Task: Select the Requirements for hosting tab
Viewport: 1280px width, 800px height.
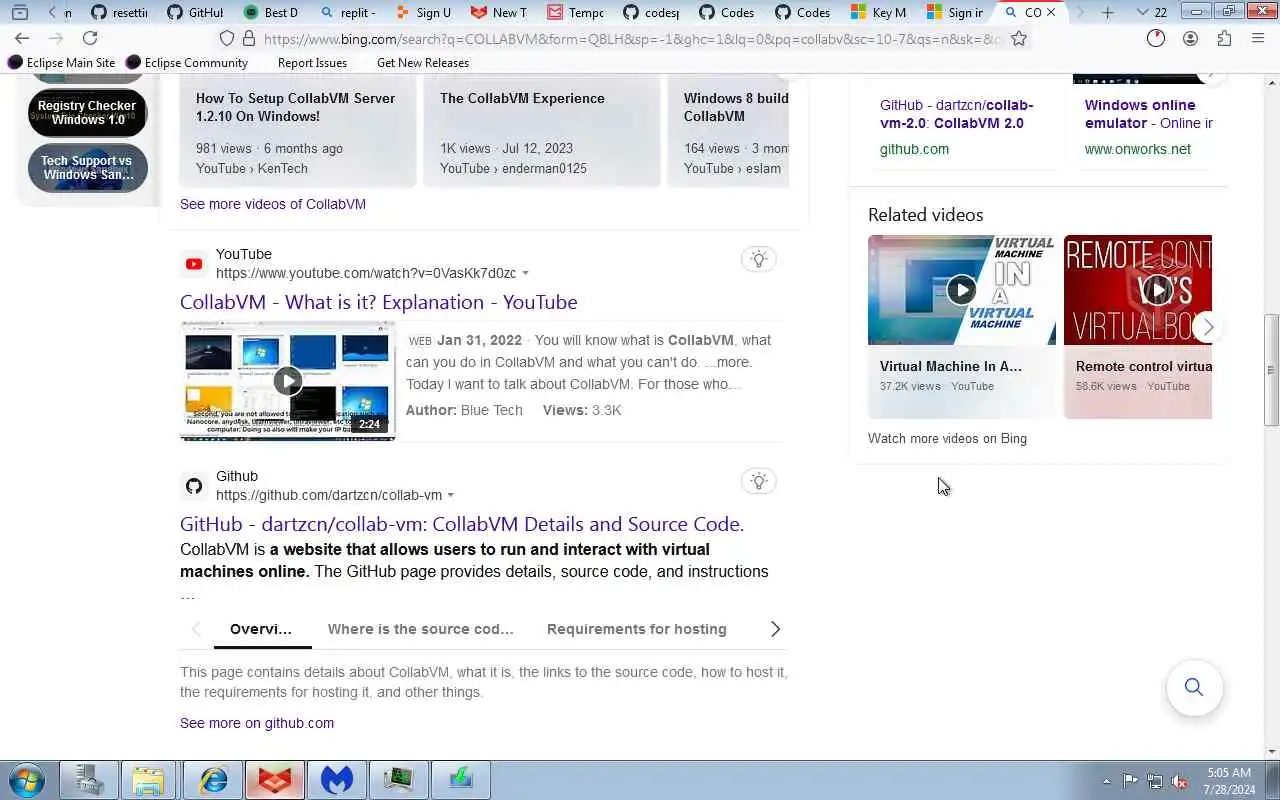Action: pyautogui.click(x=637, y=629)
